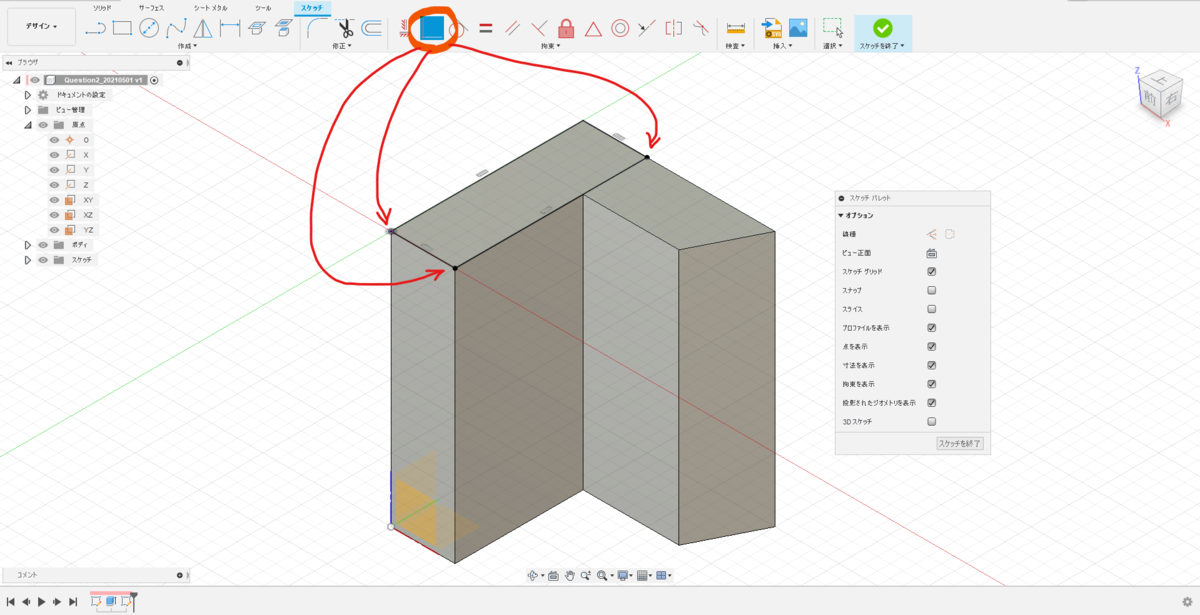Image resolution: width=1200 pixels, height=615 pixels.
Task: Apply the Coincident constraint (highlighted blue icon)
Action: coord(432,28)
